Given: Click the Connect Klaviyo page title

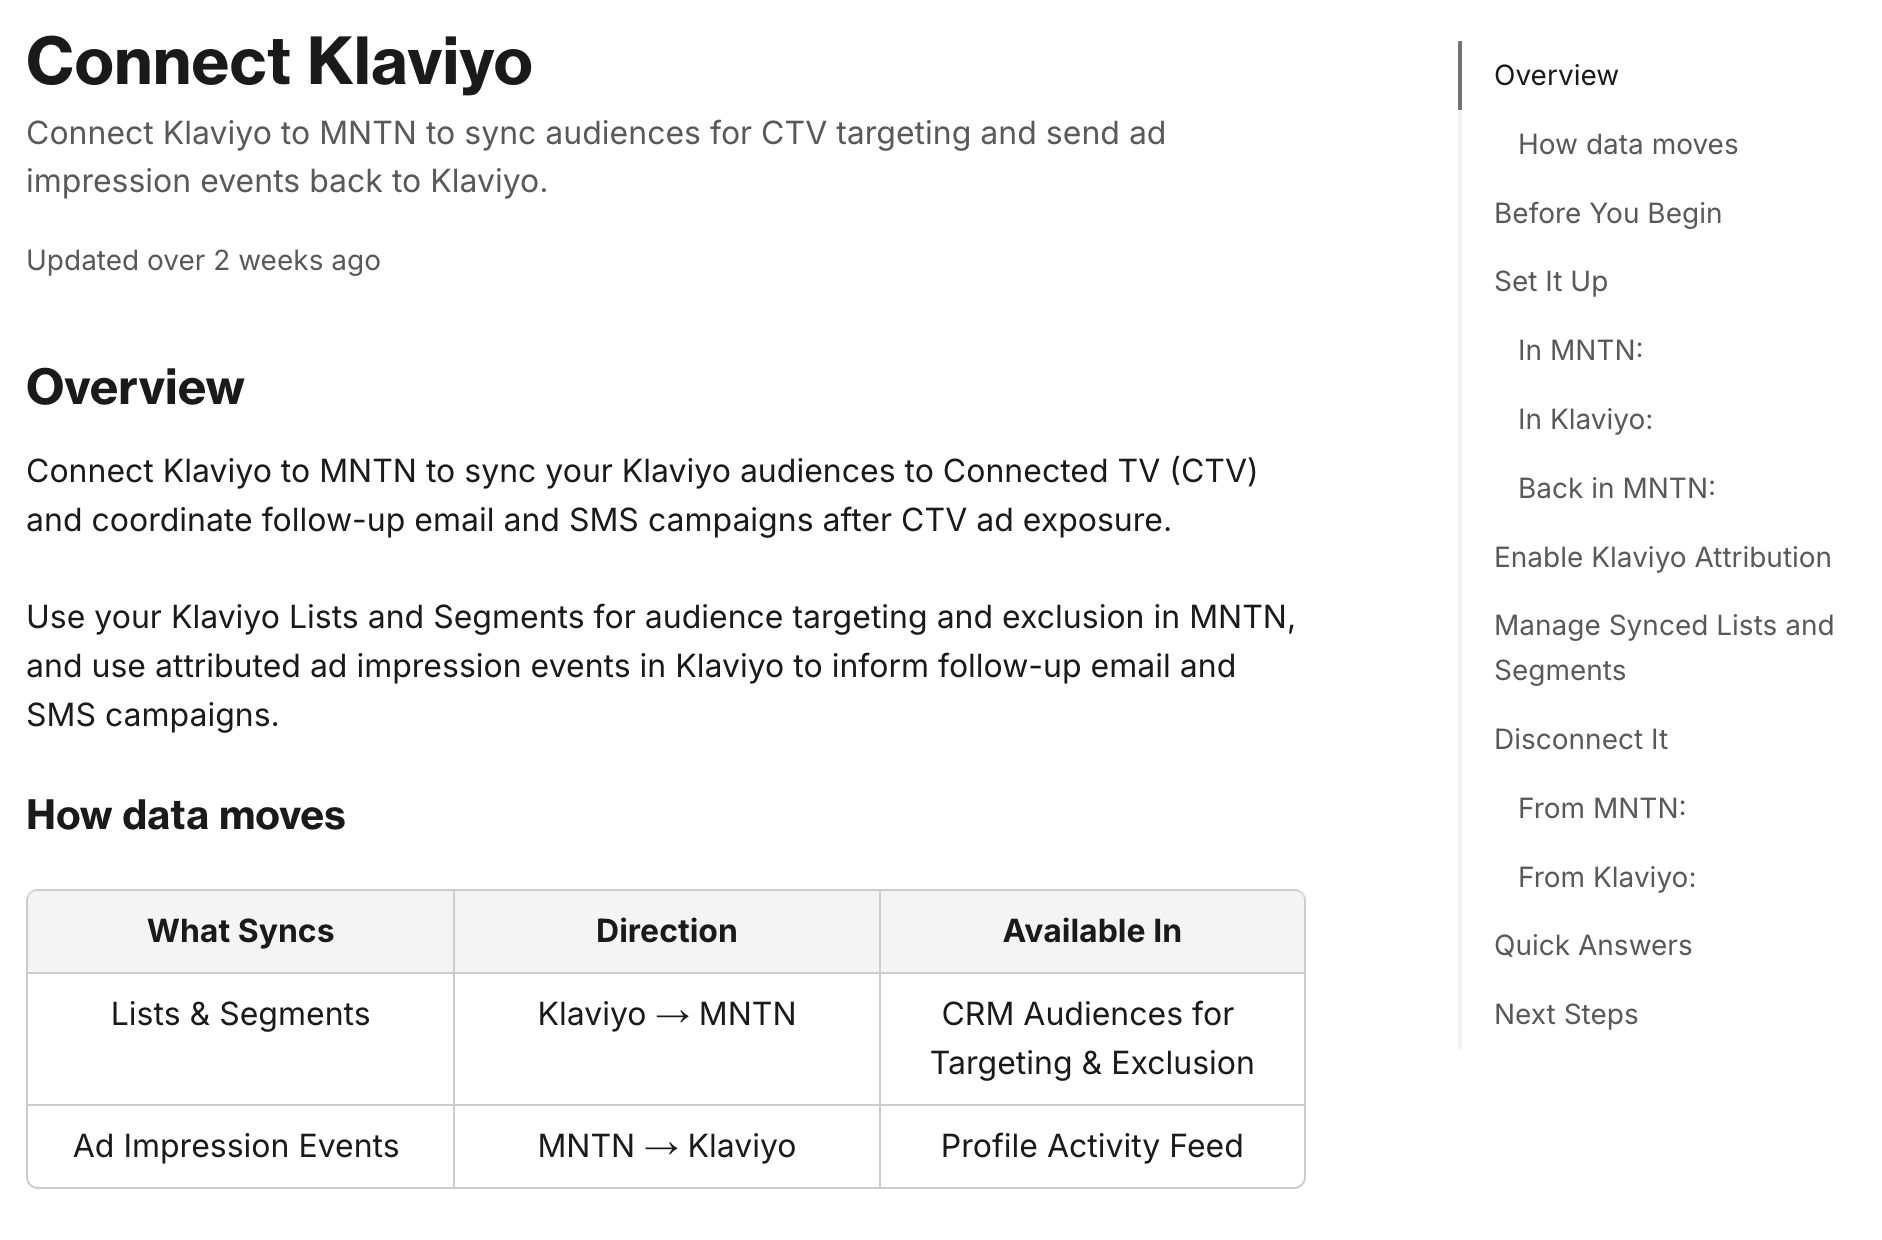Looking at the screenshot, I should click(279, 61).
